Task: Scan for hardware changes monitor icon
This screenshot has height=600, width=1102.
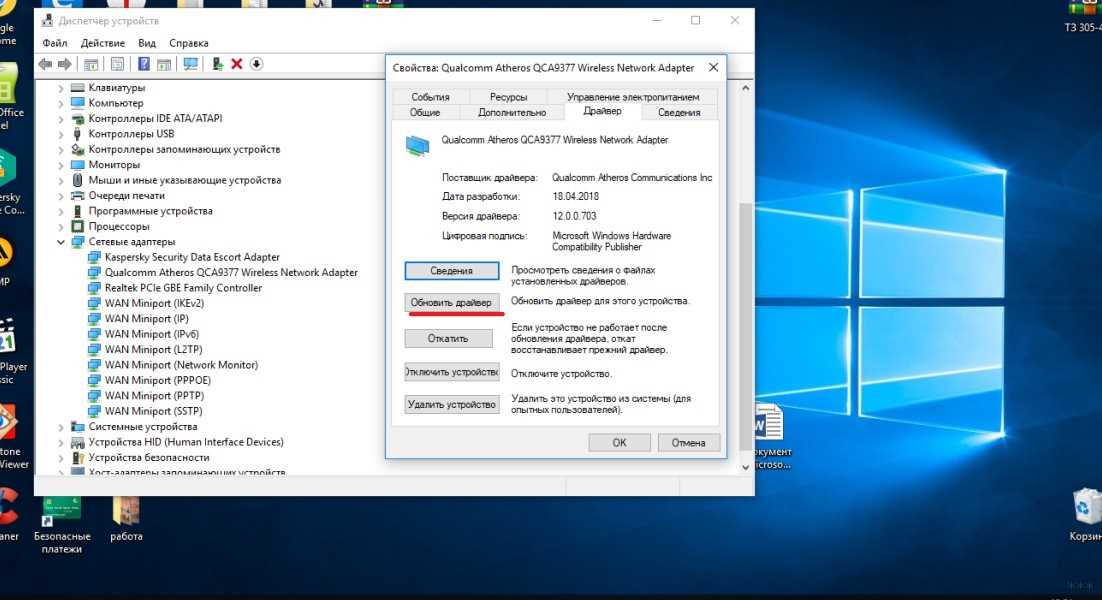Action: click(x=190, y=64)
